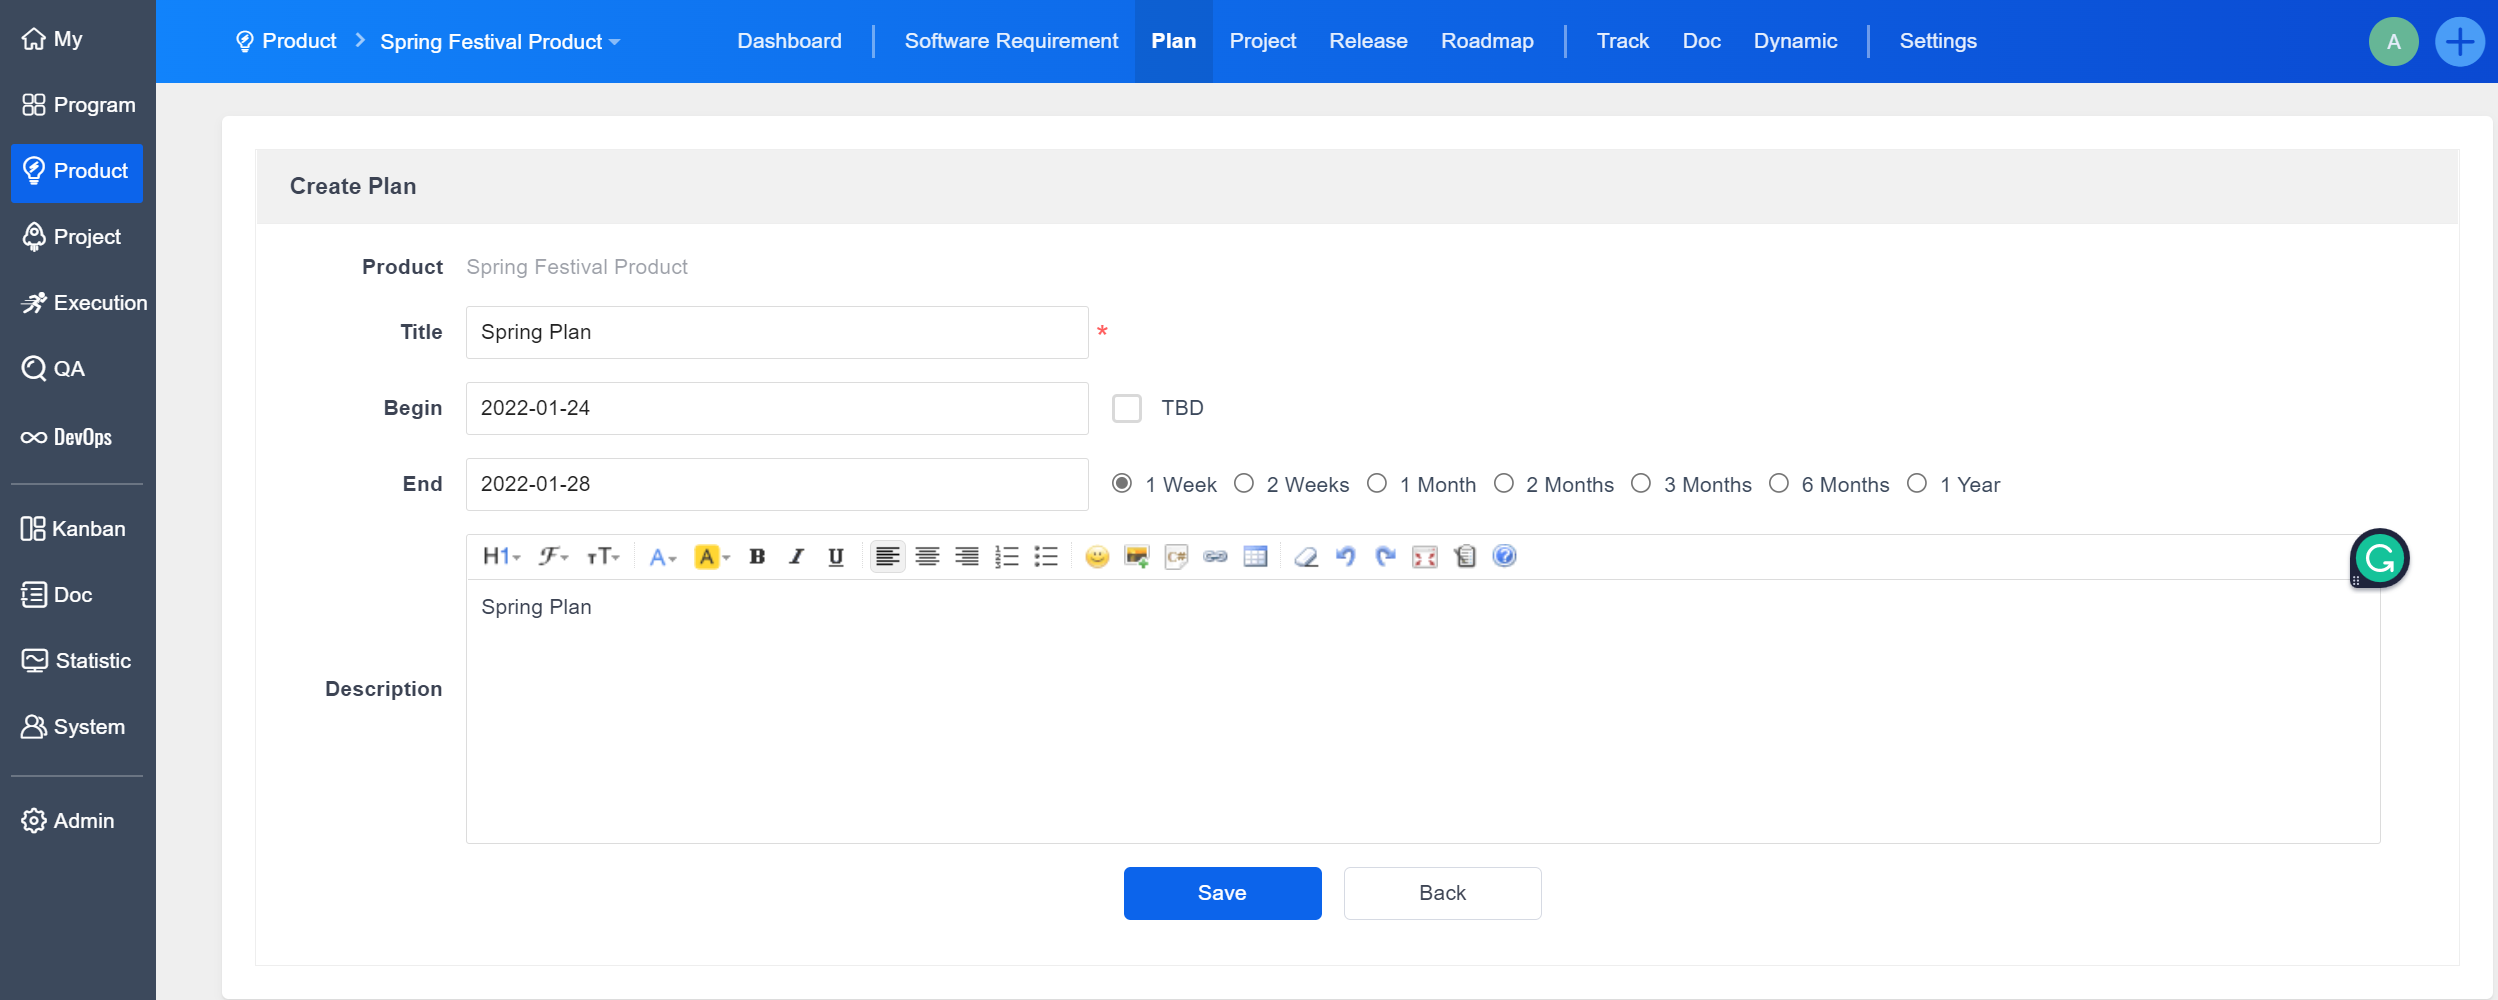The height and width of the screenshot is (1000, 2498).
Task: Click the undo arrow in editor toolbar
Action: 1345,557
